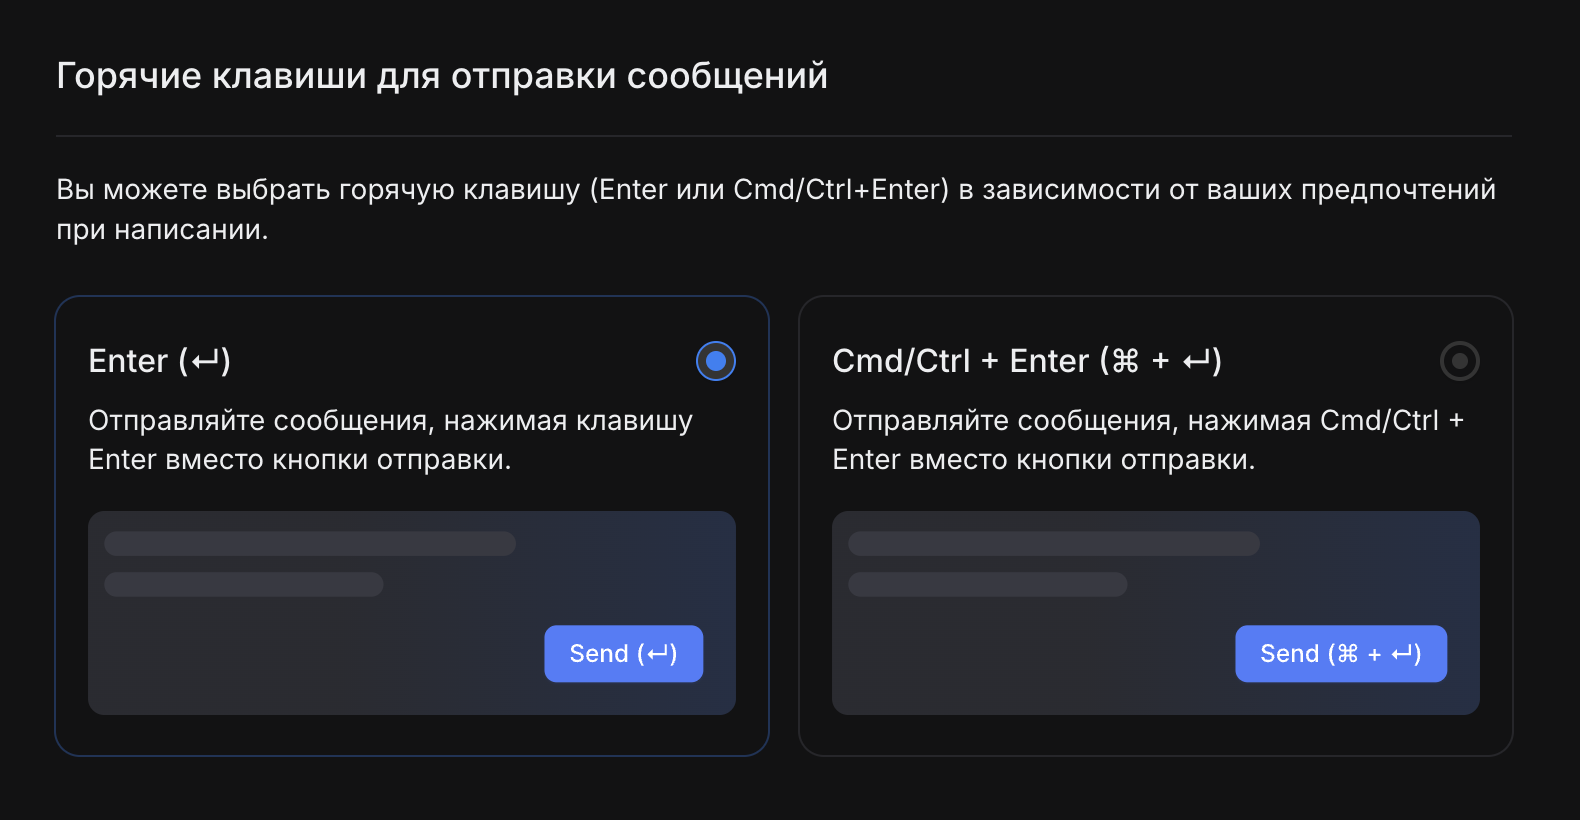Click the "Cmd/Ctrl + Enter" card title text
1580x820 pixels.
pos(960,361)
